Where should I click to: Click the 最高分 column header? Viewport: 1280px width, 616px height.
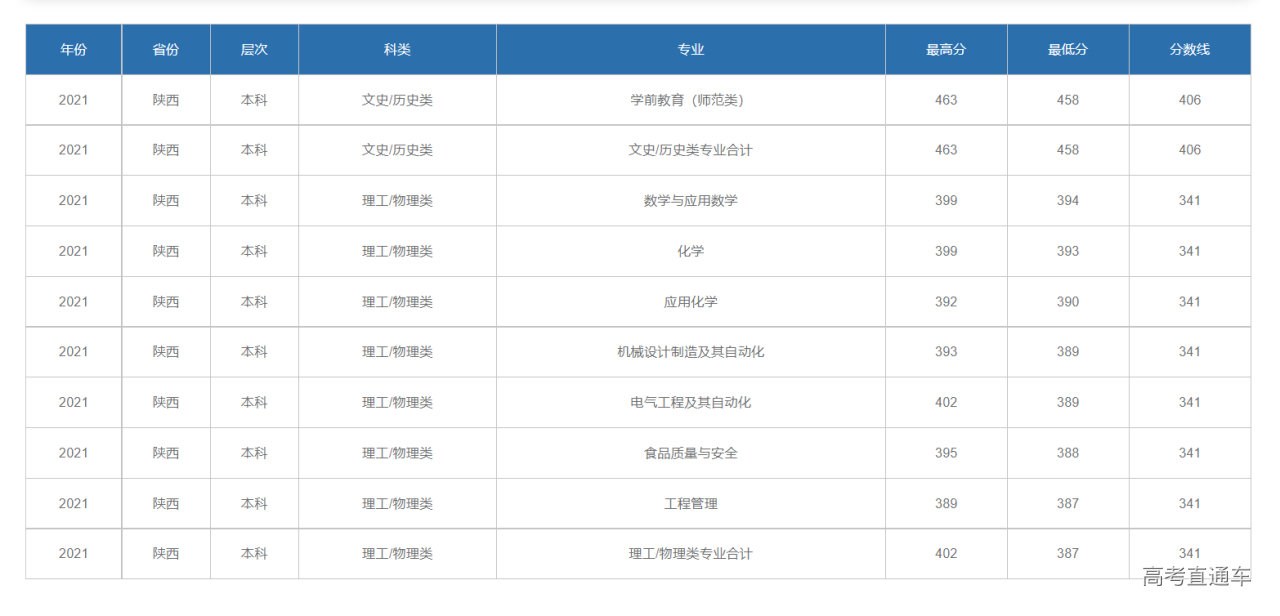click(x=945, y=50)
